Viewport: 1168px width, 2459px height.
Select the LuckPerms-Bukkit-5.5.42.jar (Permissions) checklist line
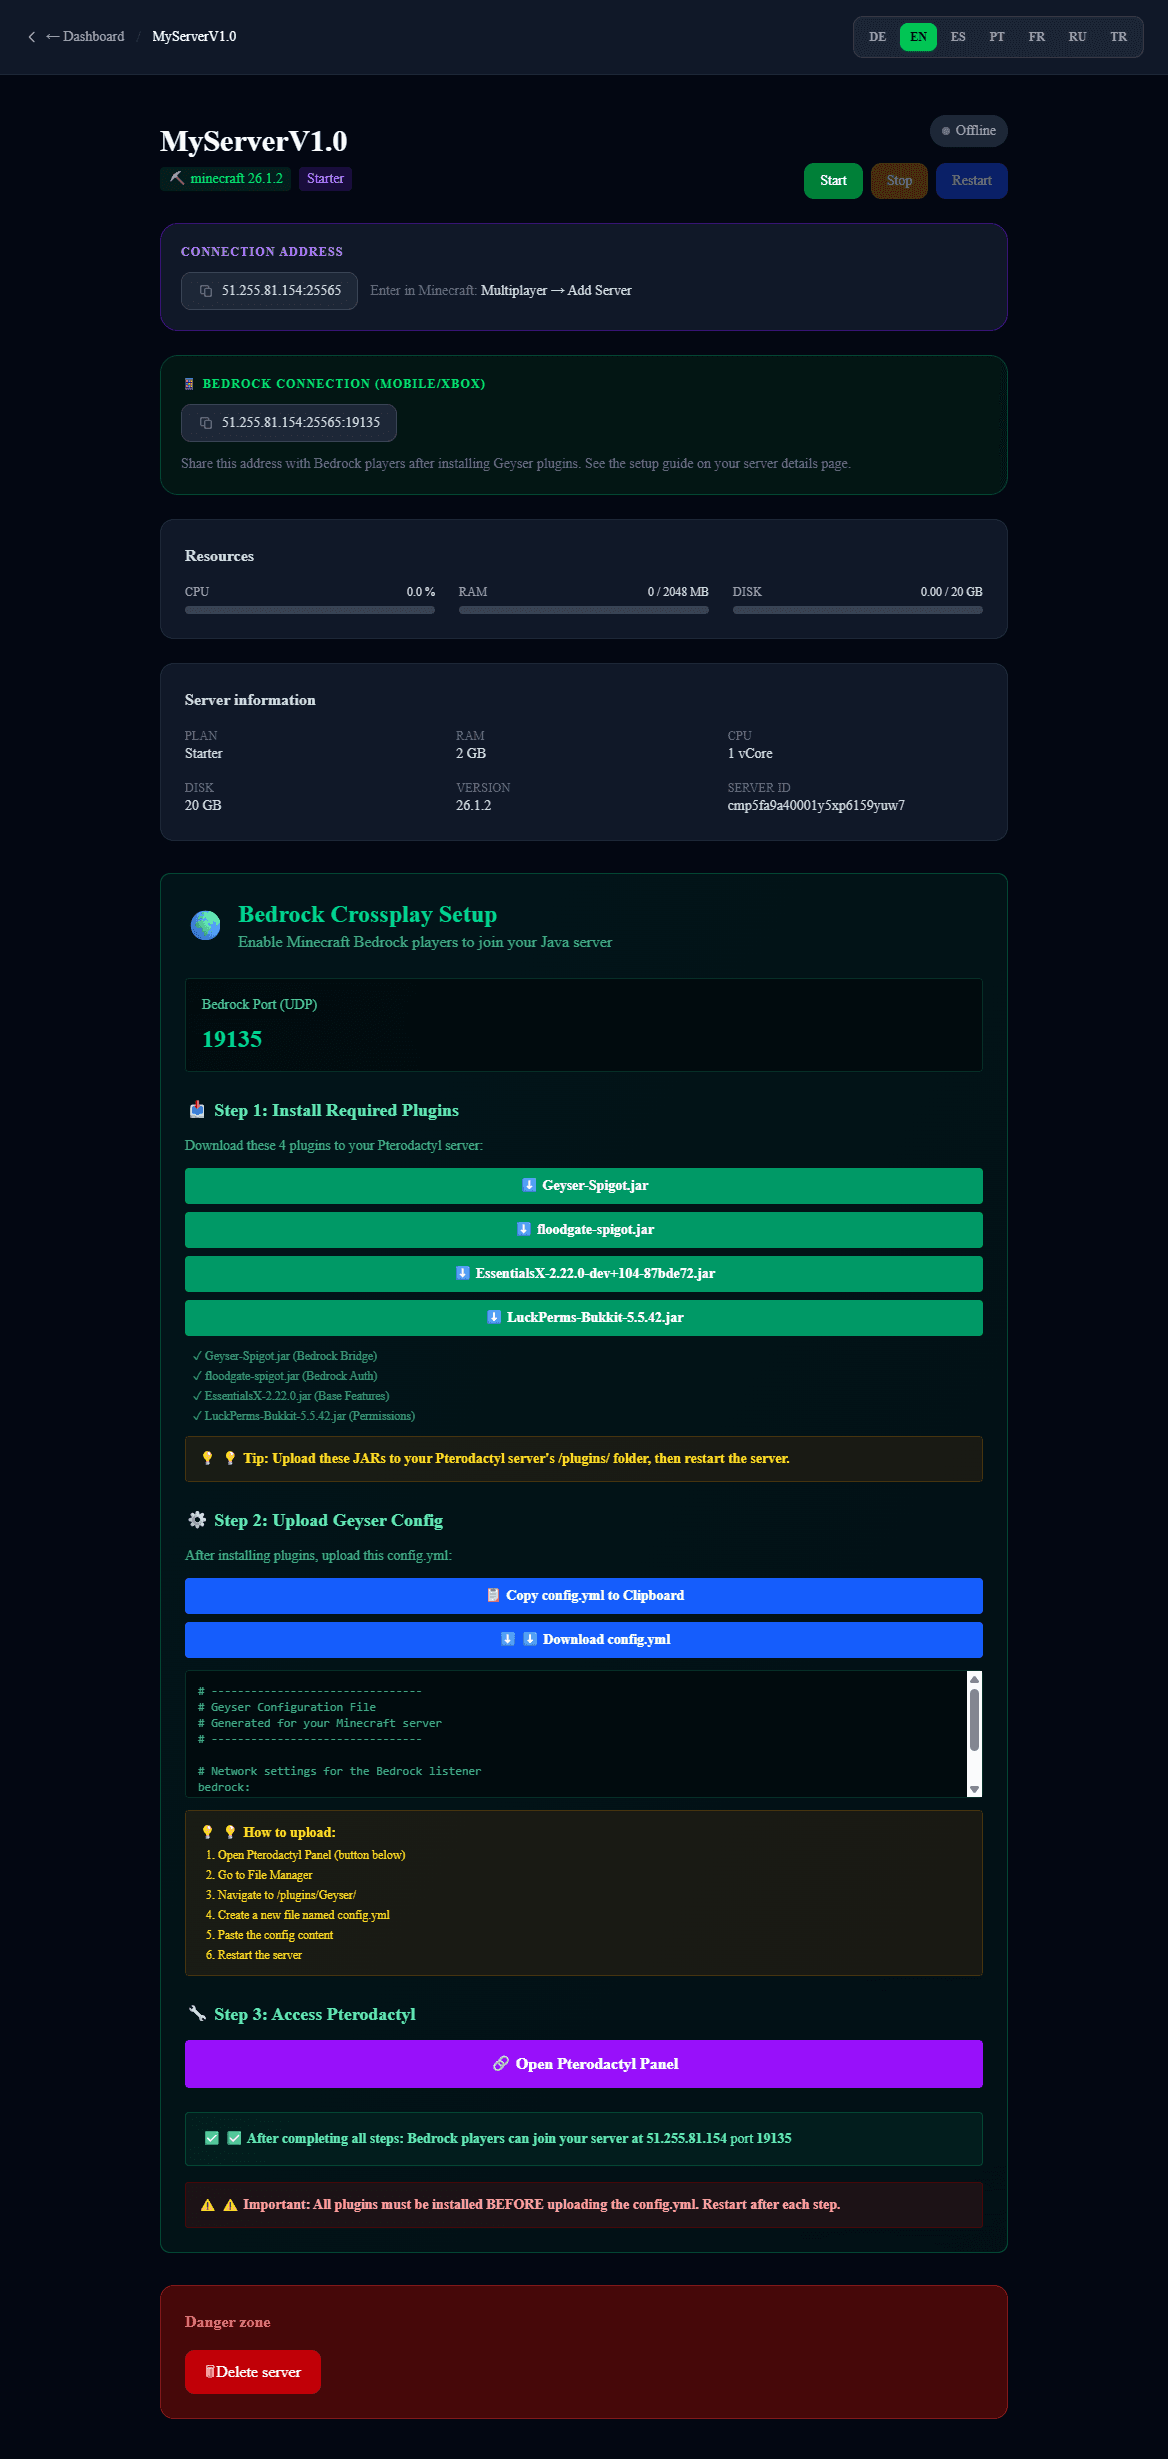[x=304, y=1417]
